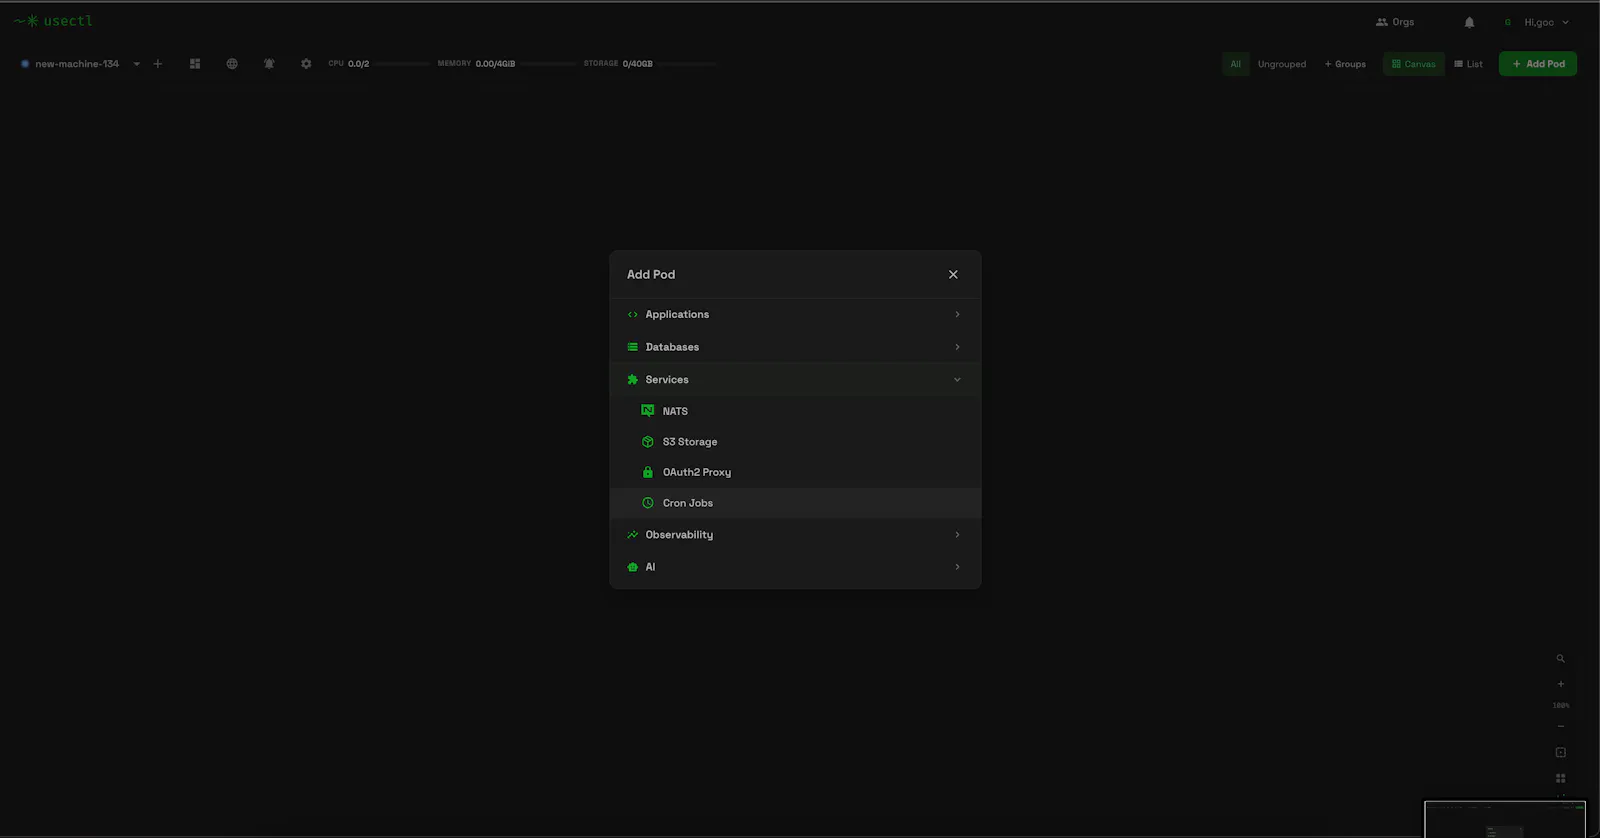The height and width of the screenshot is (838, 1600).
Task: Click the Applications code brackets icon
Action: click(633, 314)
